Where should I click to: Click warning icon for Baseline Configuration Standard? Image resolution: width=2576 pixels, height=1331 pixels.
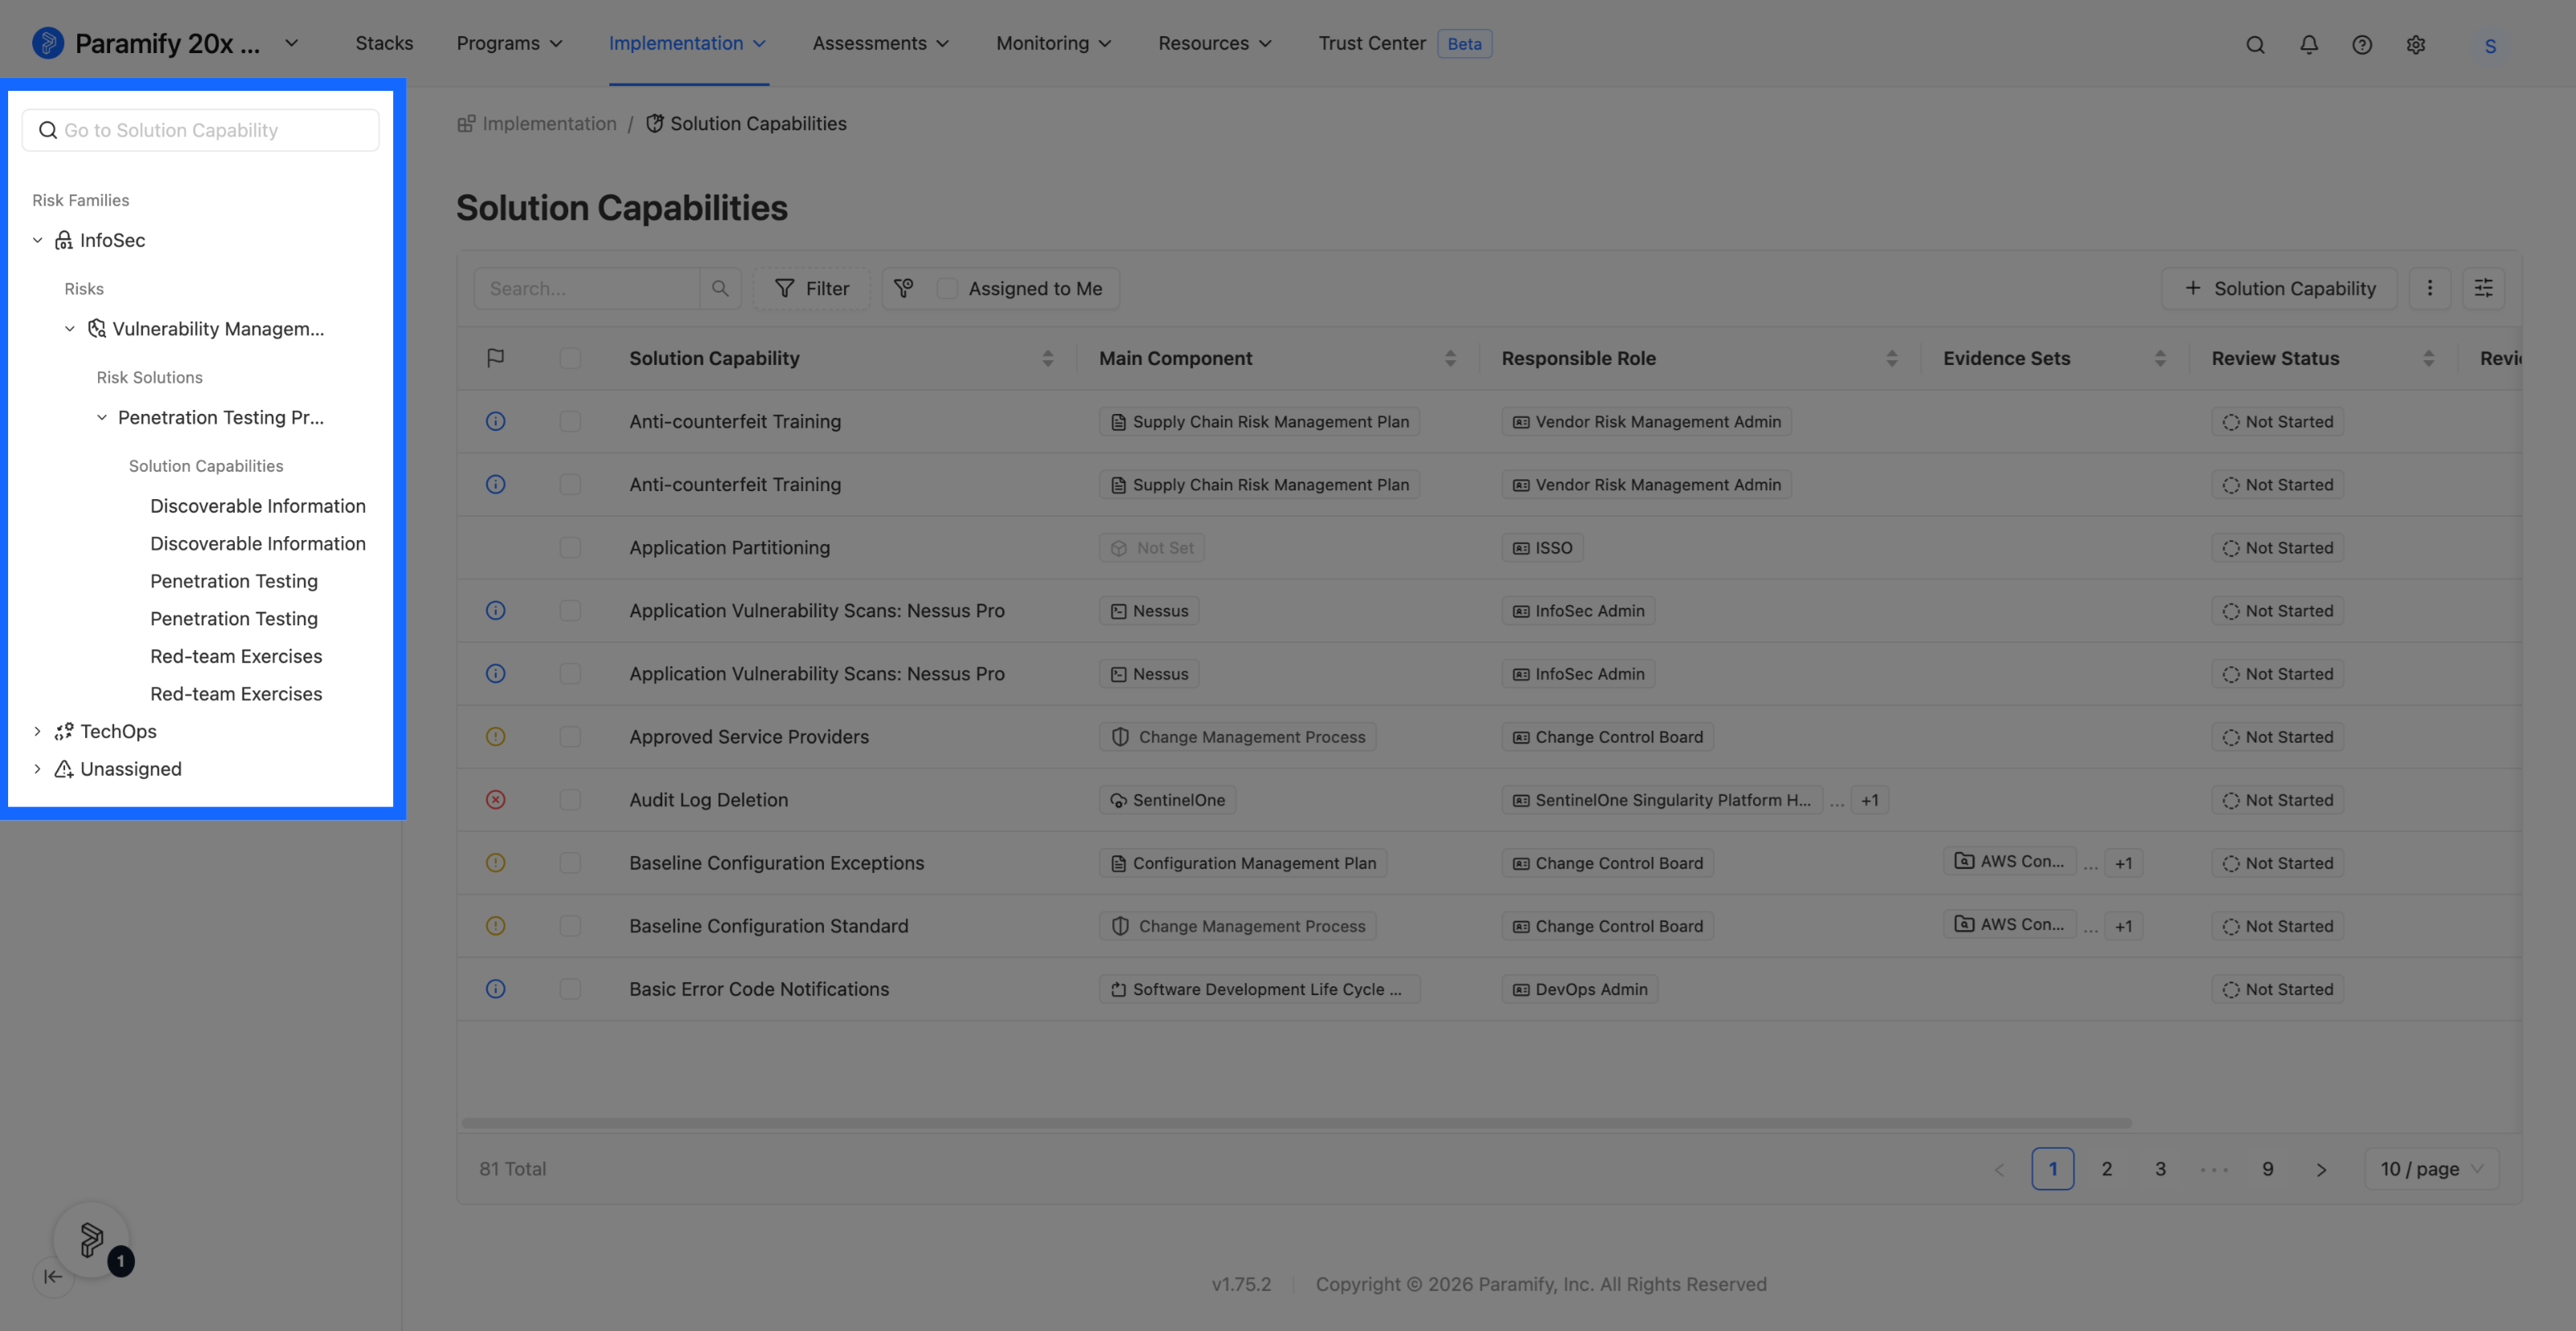495,926
